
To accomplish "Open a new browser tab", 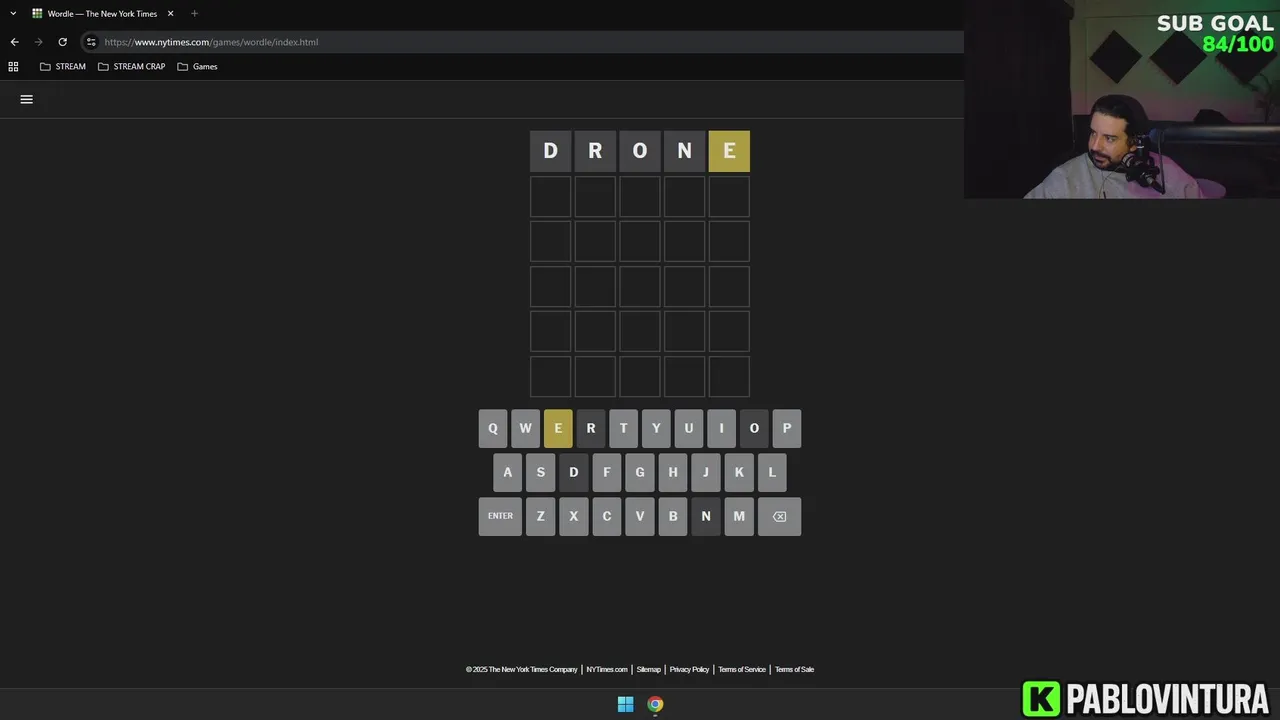I will point(194,13).
